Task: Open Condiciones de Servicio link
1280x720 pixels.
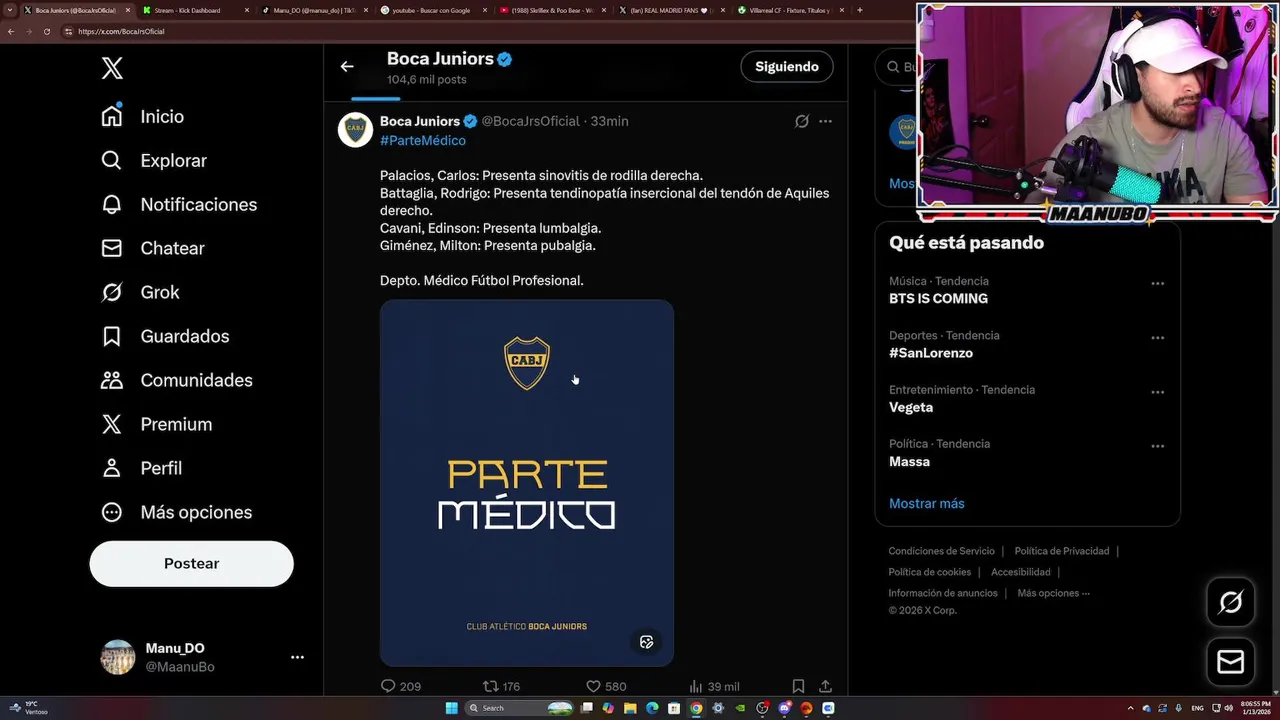Action: (941, 551)
